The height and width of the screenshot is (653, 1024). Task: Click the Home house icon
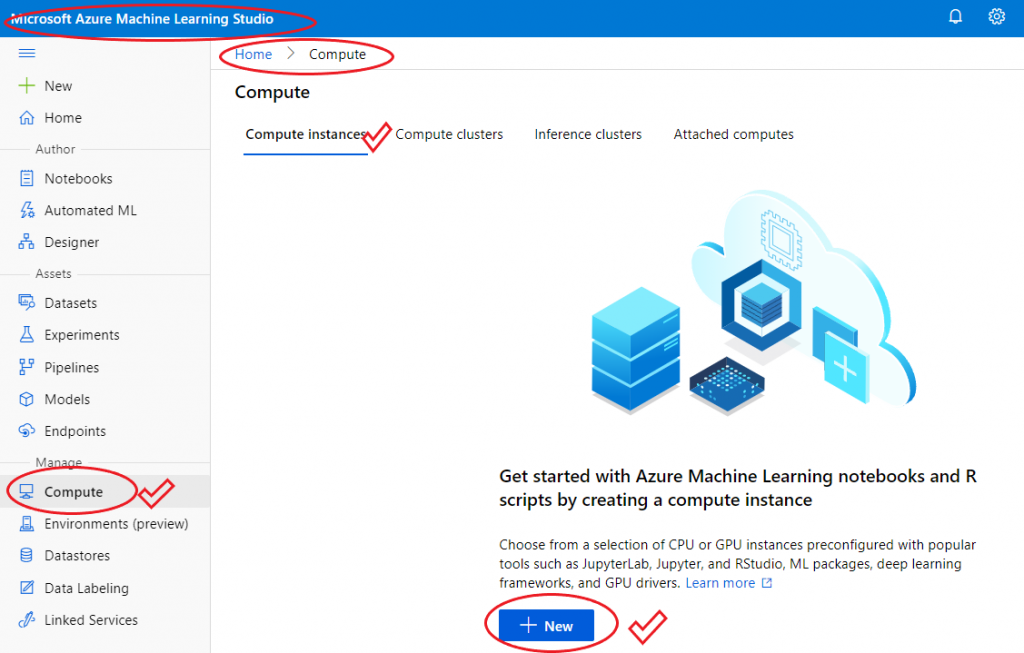pos(27,118)
